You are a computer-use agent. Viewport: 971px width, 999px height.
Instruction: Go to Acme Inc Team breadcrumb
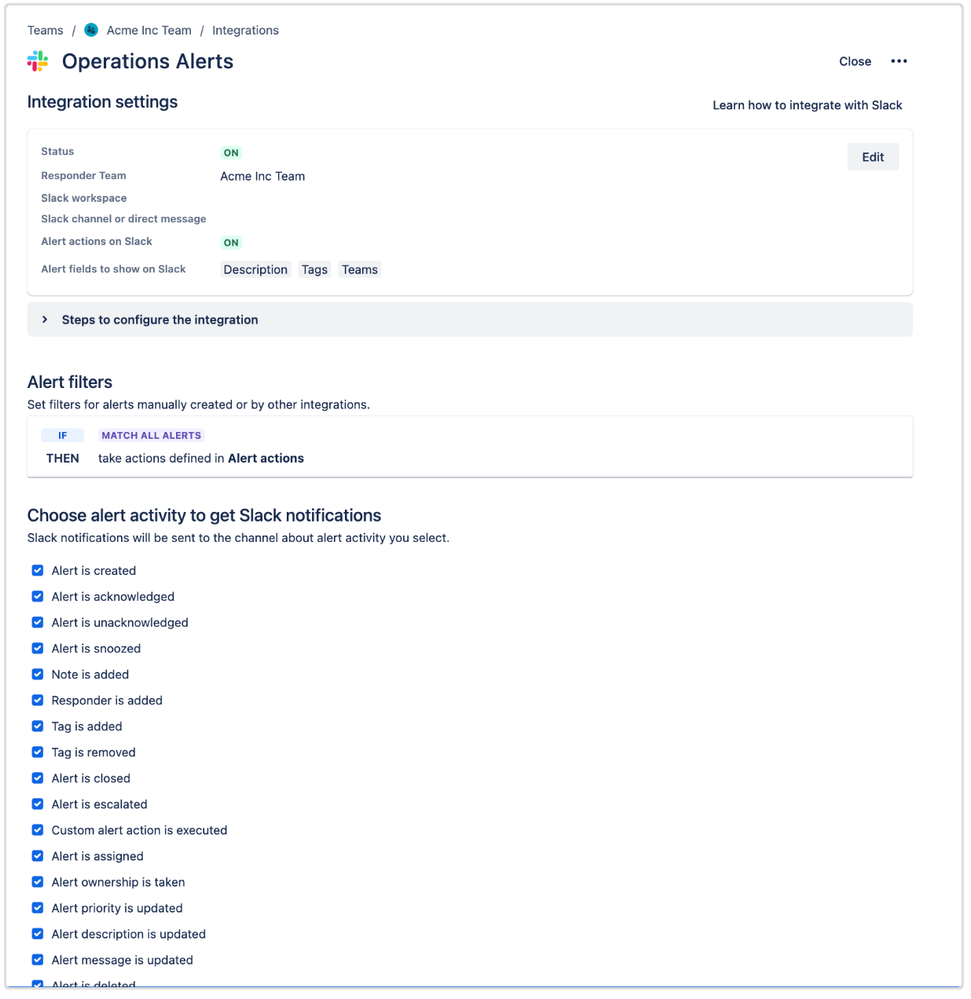tap(148, 30)
